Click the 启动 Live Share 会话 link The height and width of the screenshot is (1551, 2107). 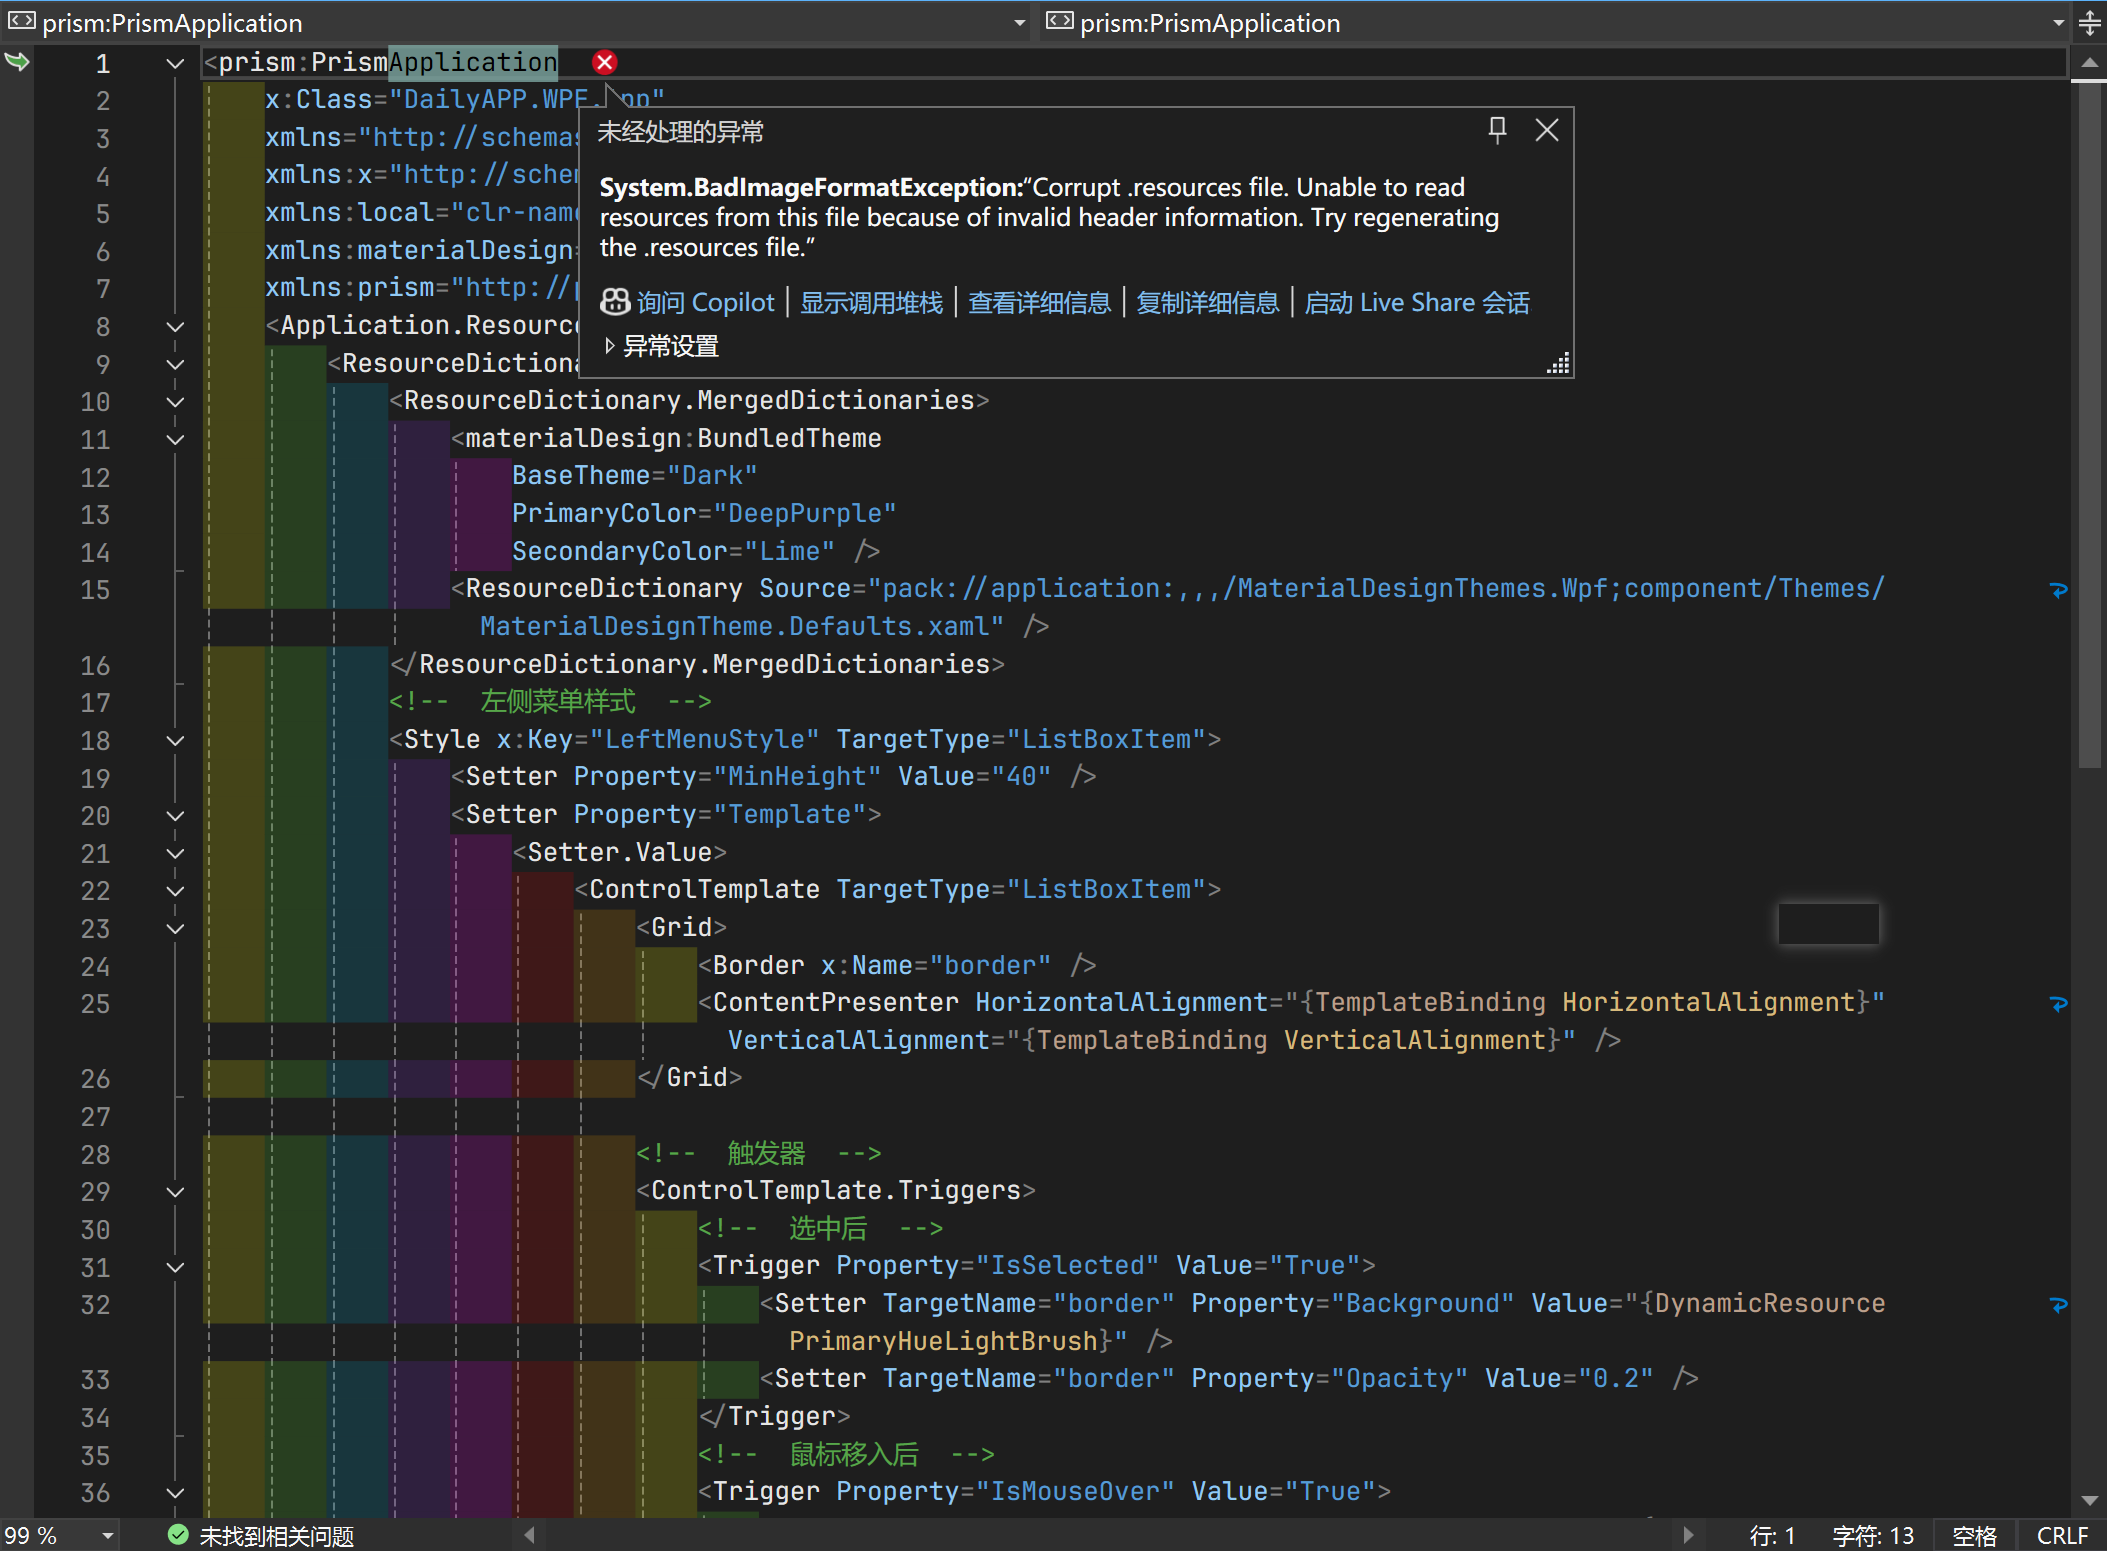tap(1416, 302)
